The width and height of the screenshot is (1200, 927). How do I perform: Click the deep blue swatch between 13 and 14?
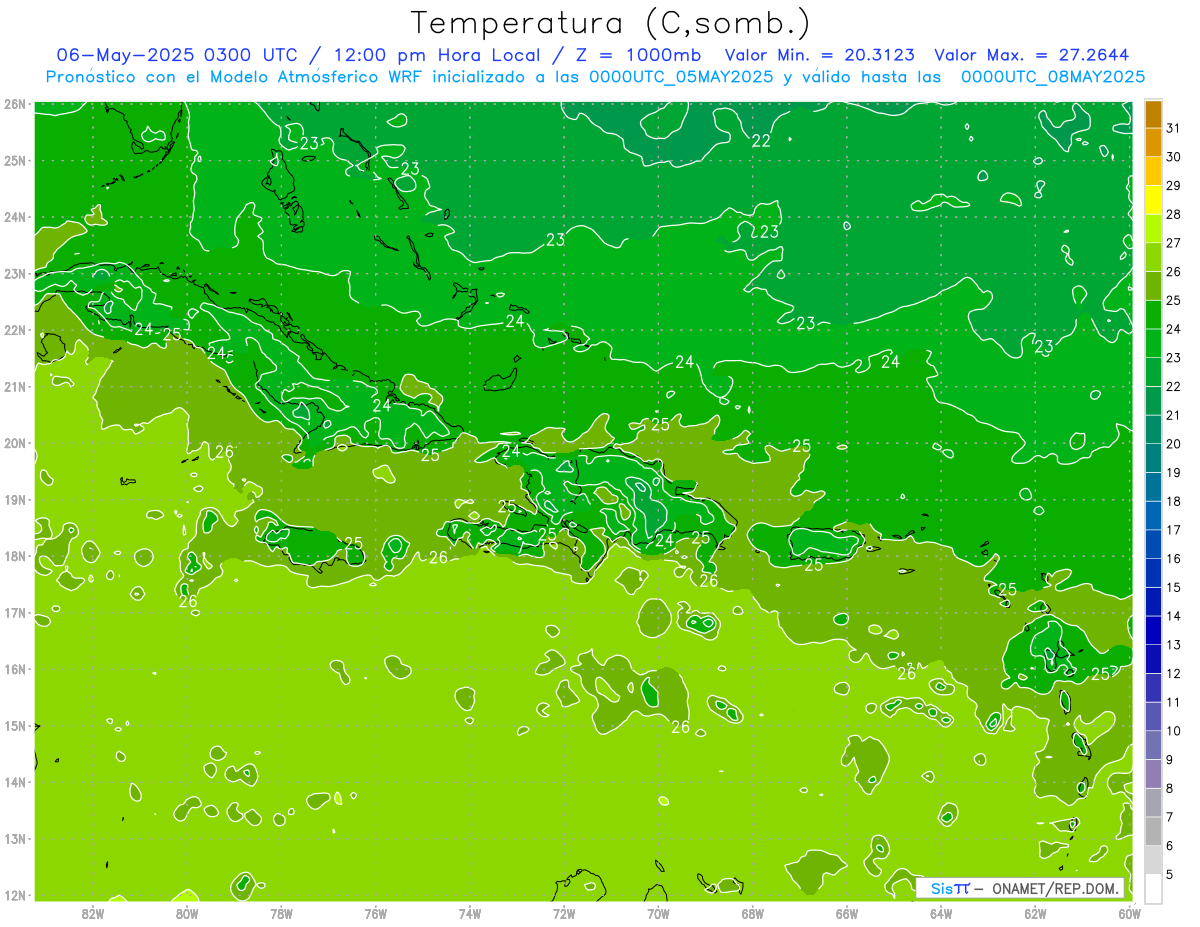1153,630
